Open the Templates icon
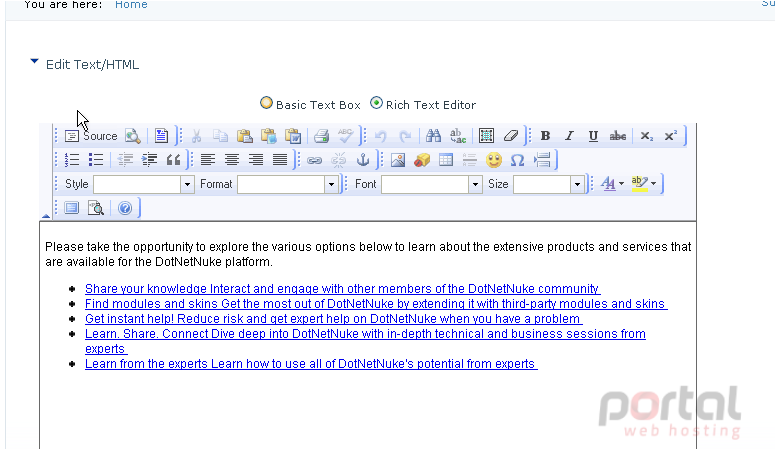The image size is (776, 450). (x=161, y=136)
